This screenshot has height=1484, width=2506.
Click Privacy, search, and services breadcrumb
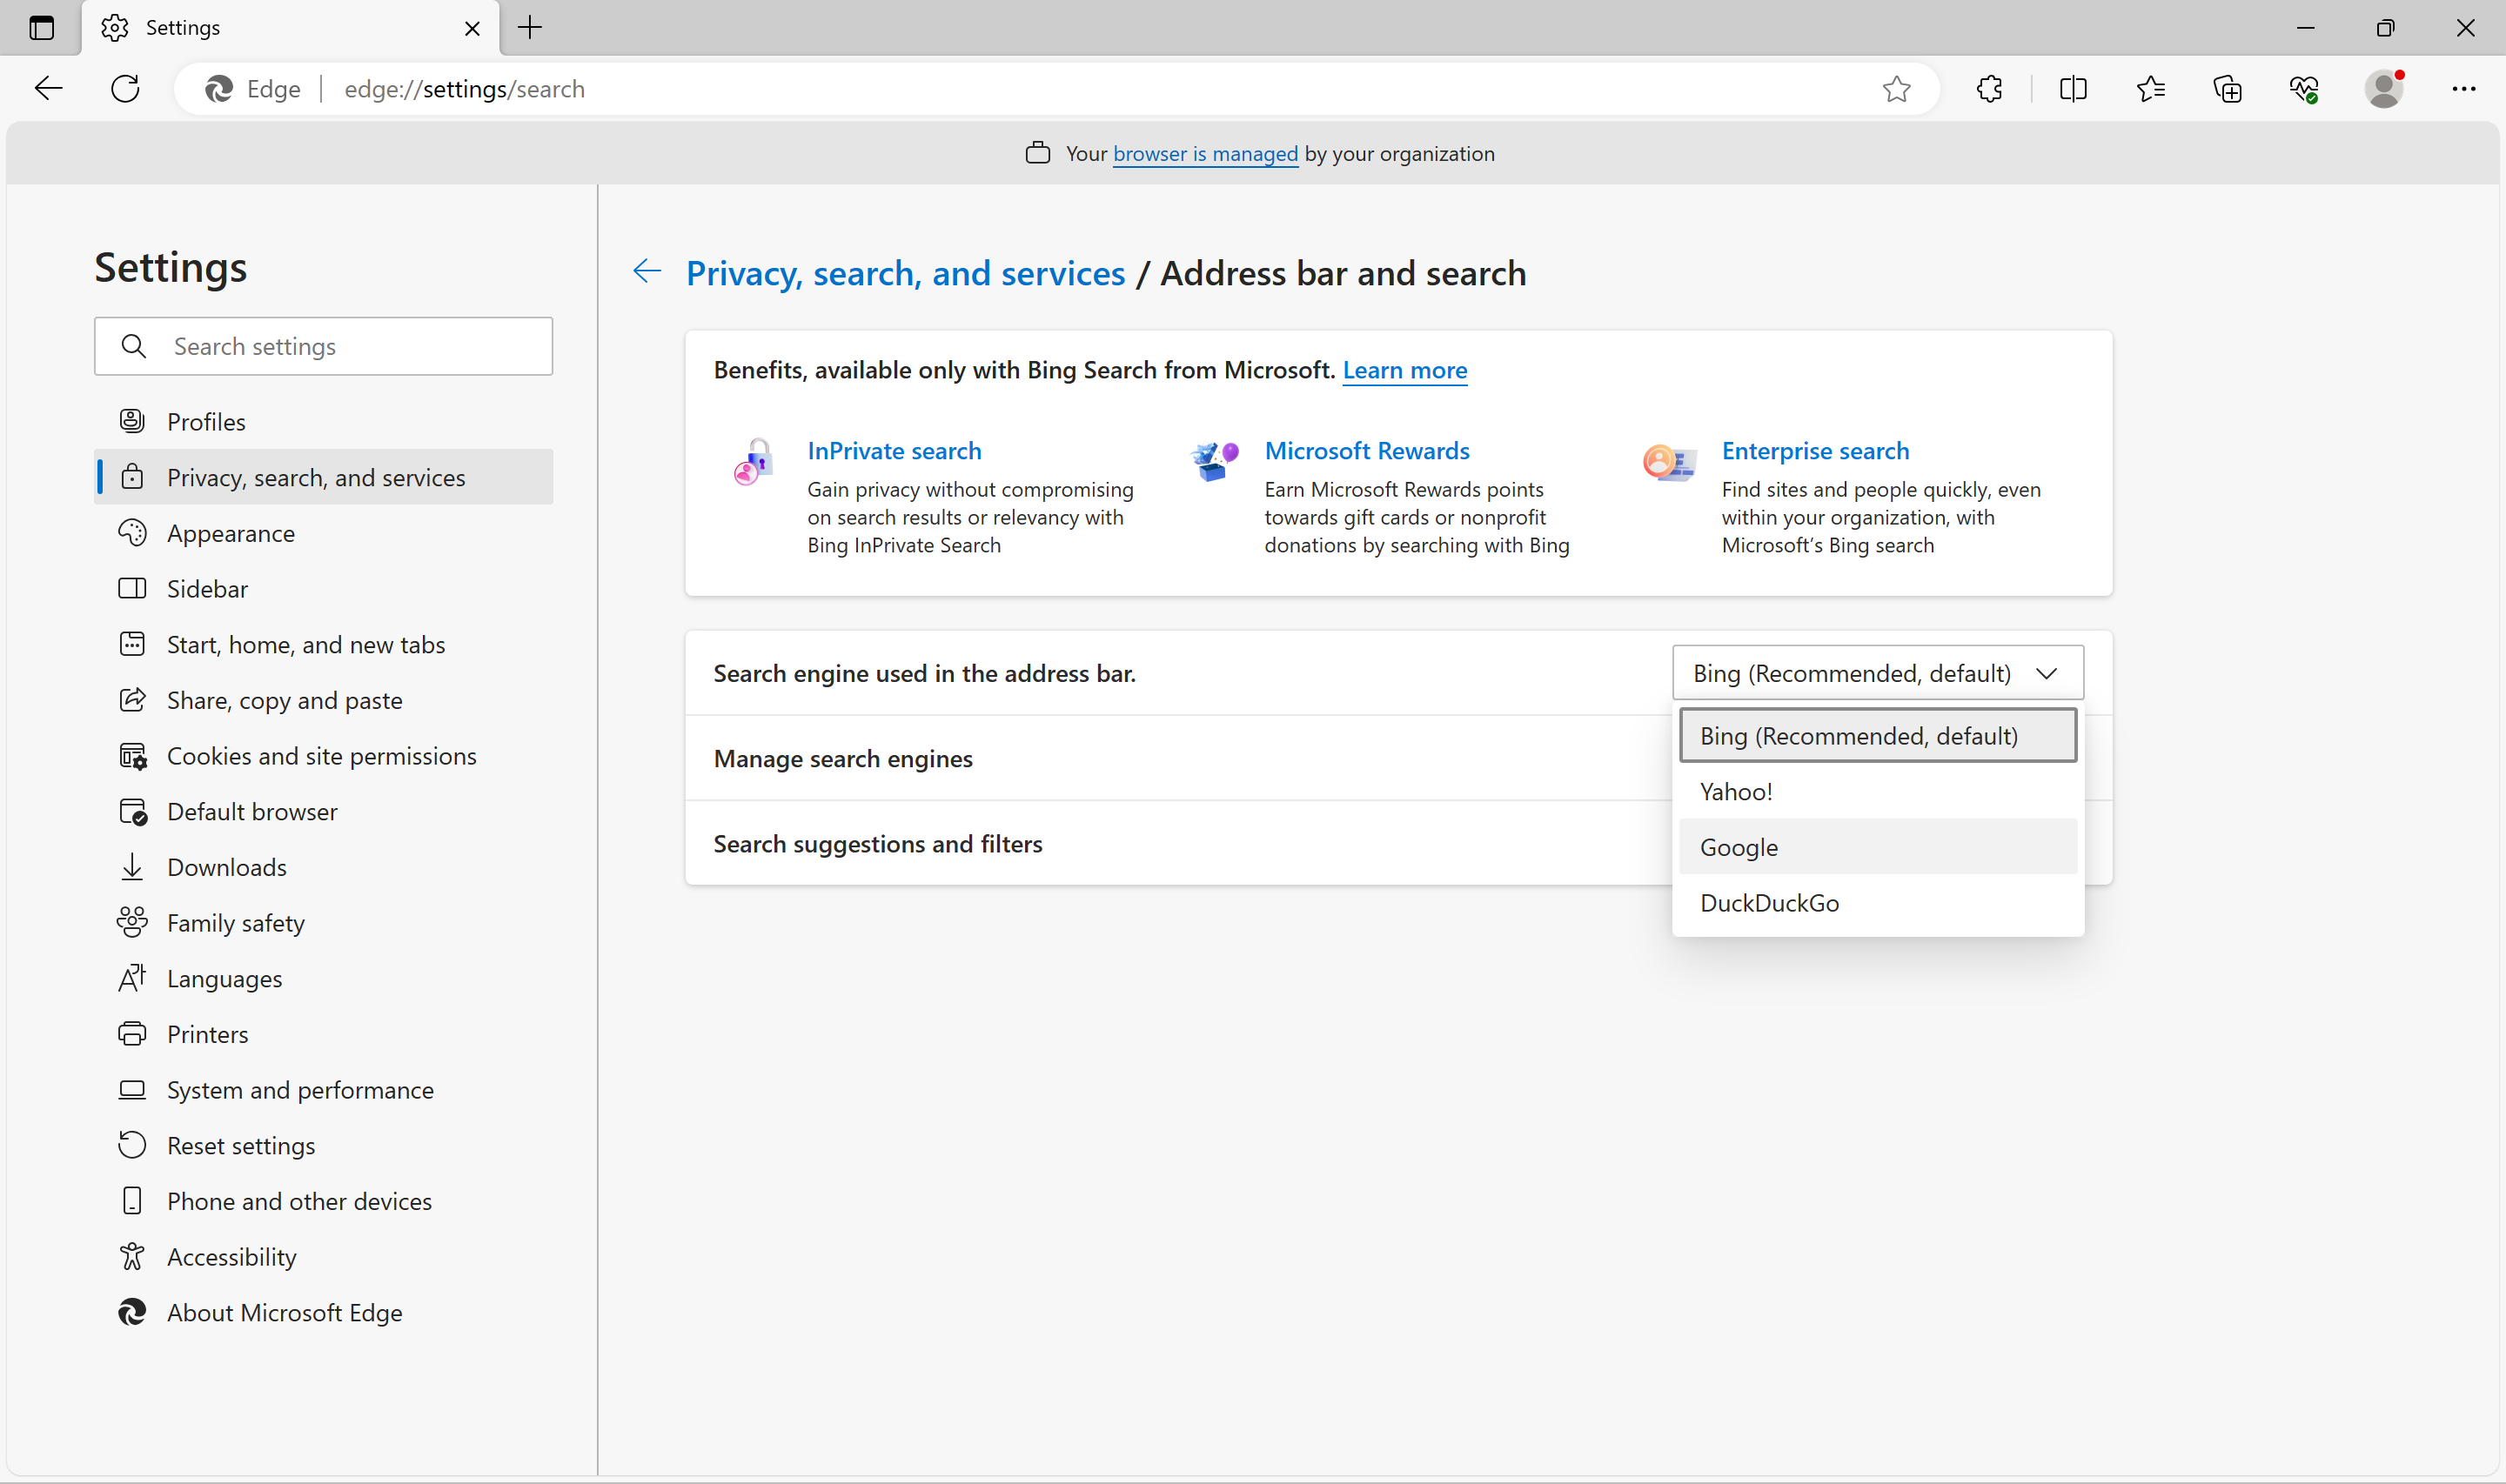coord(905,273)
